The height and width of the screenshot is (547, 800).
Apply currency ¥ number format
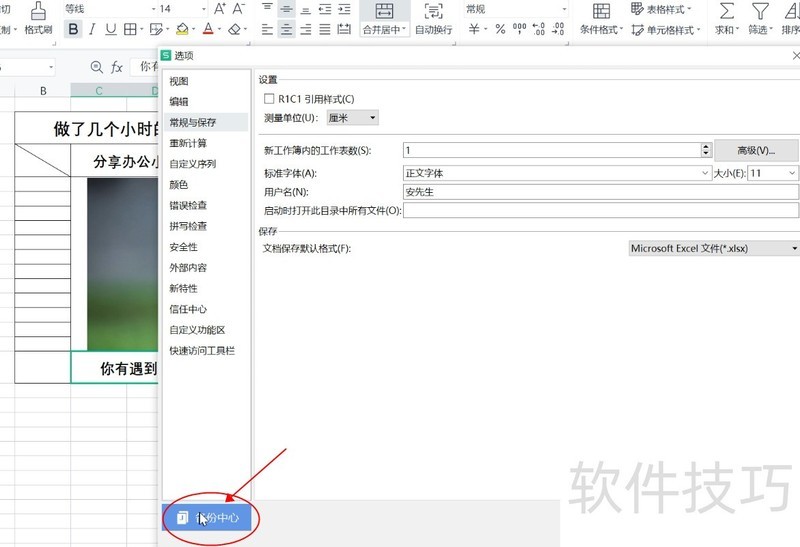coord(474,29)
